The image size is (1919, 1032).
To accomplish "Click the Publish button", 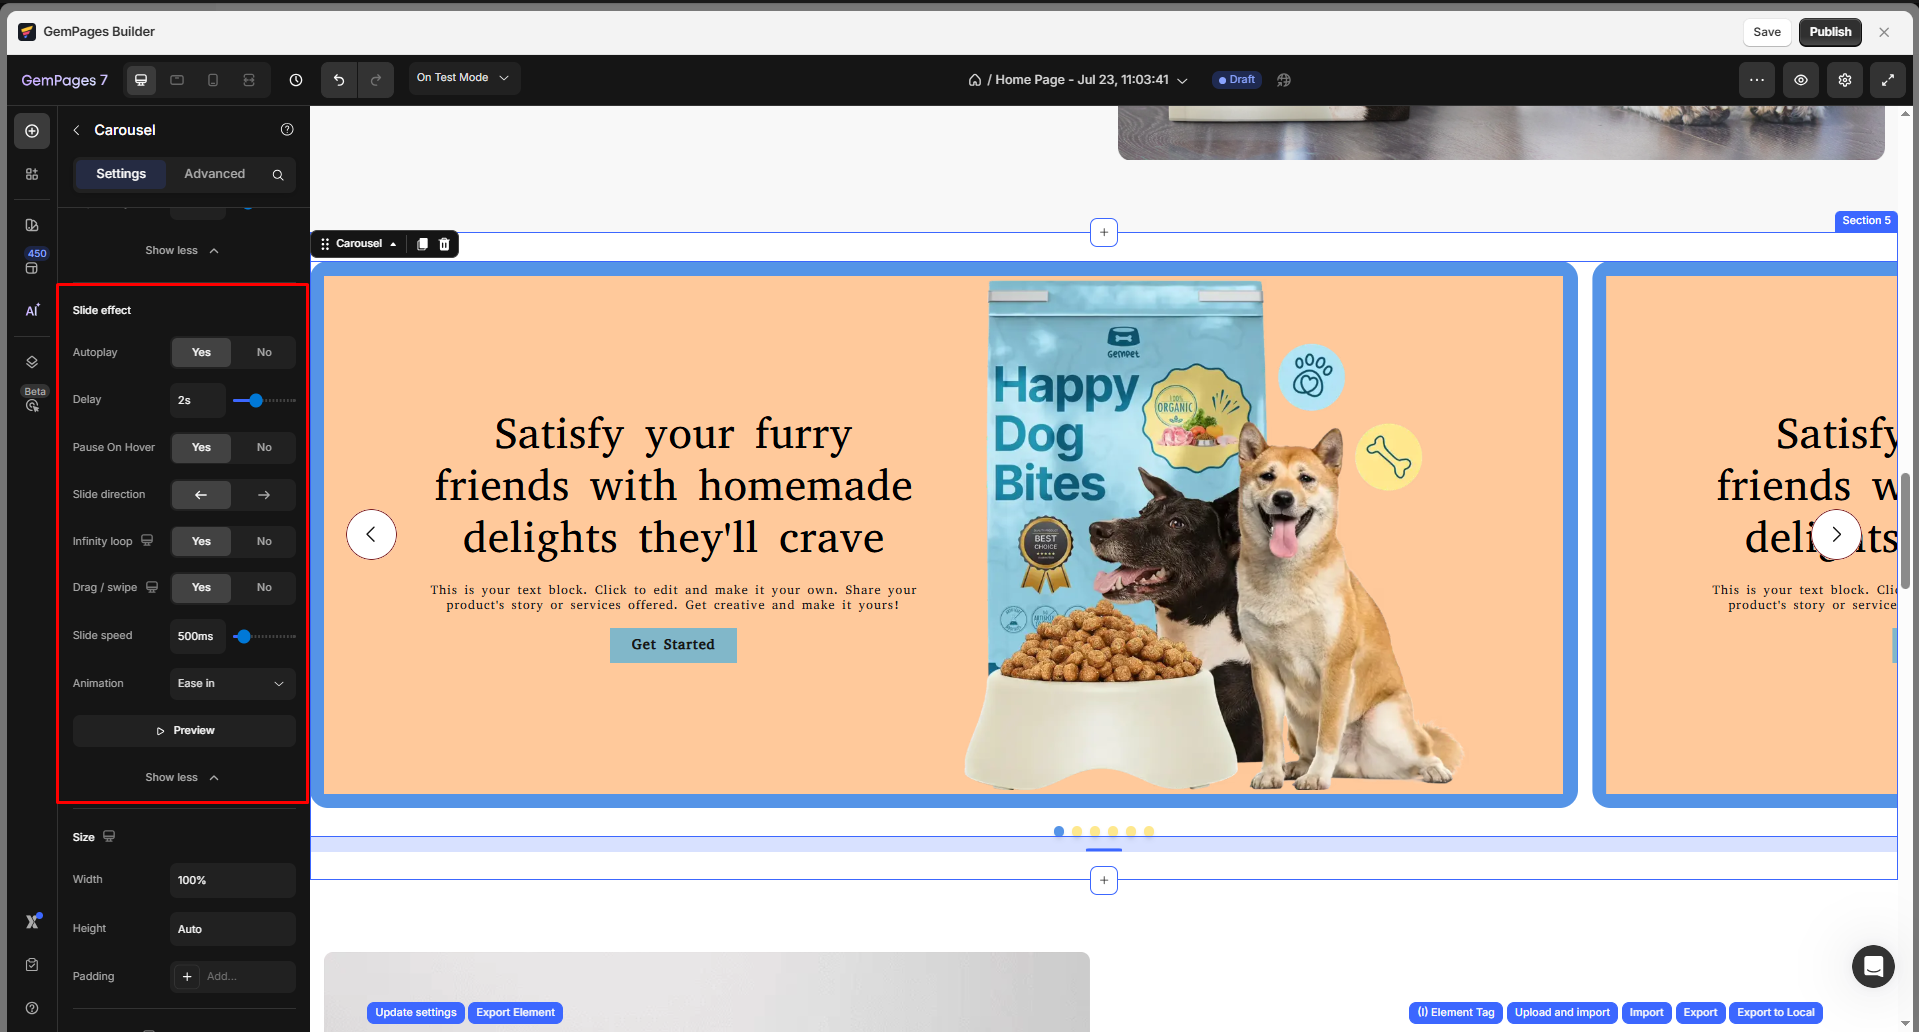I will [x=1829, y=32].
